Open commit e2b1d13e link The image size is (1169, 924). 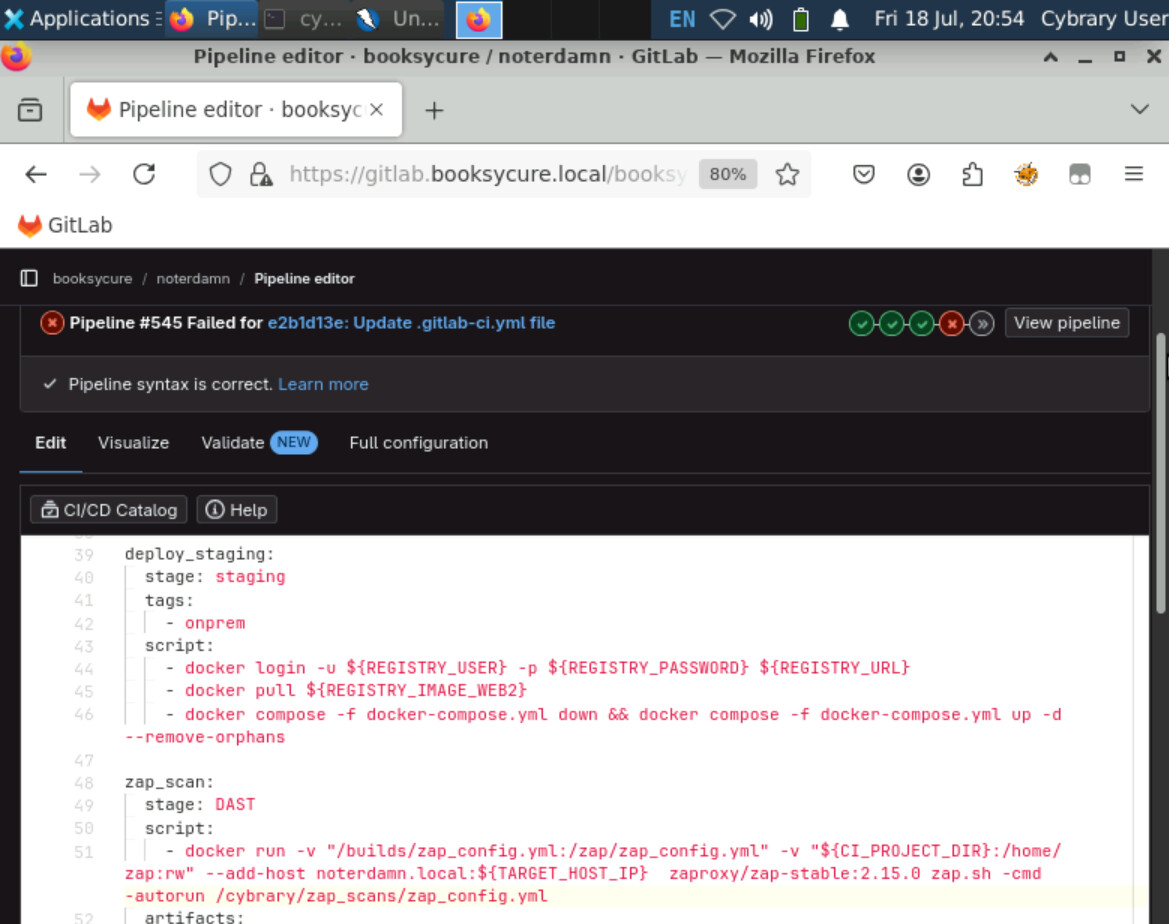coord(411,323)
